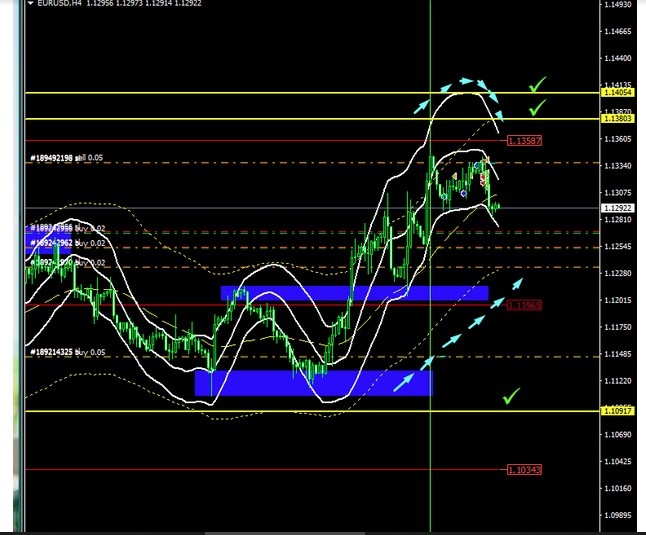646x535 pixels.
Task: Select the buy 0.02 order #189242962 label
Action: coord(66,242)
